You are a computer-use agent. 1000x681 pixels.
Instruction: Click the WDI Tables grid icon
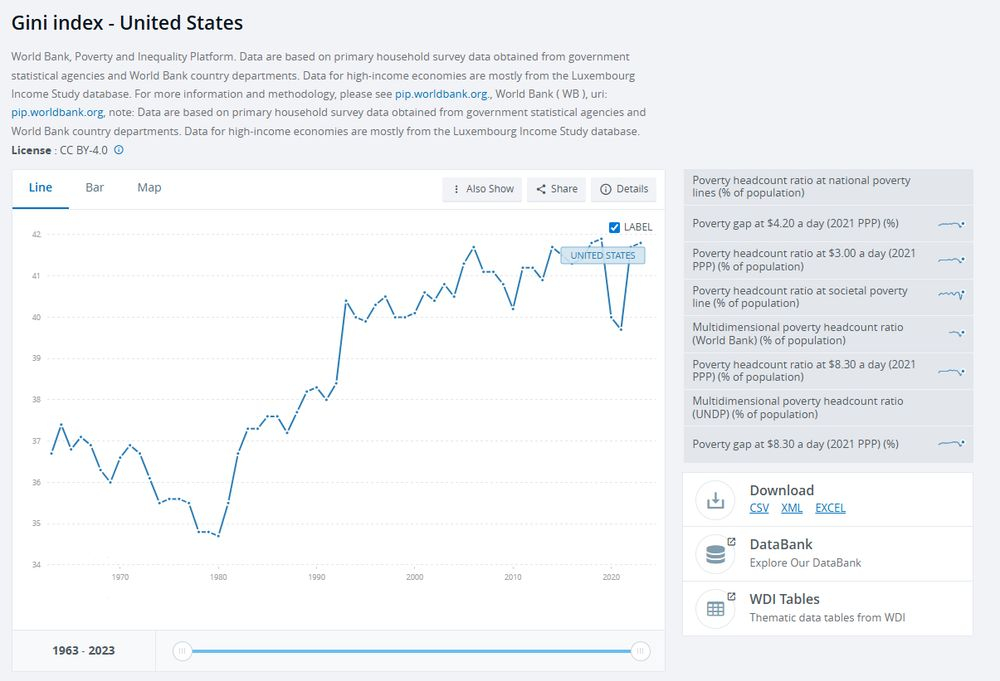tap(715, 608)
